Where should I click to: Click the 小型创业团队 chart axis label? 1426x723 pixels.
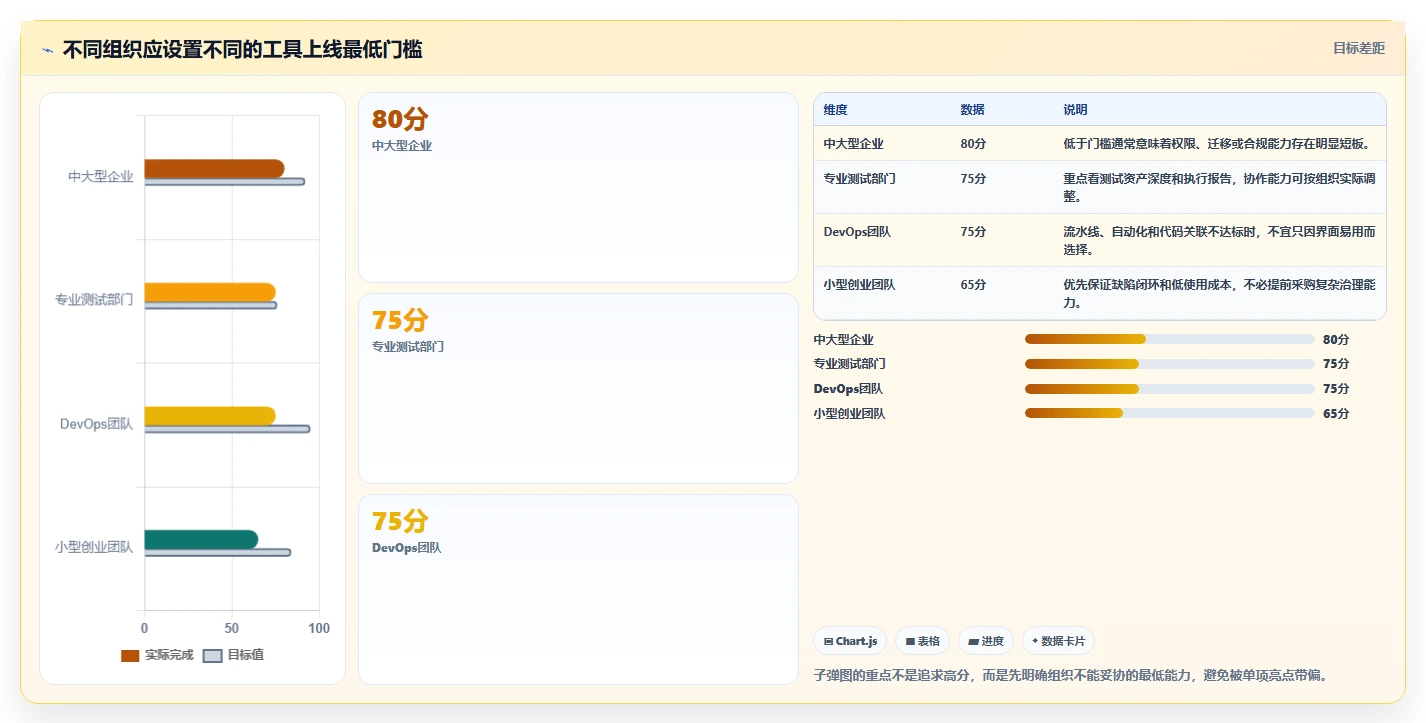[94, 548]
